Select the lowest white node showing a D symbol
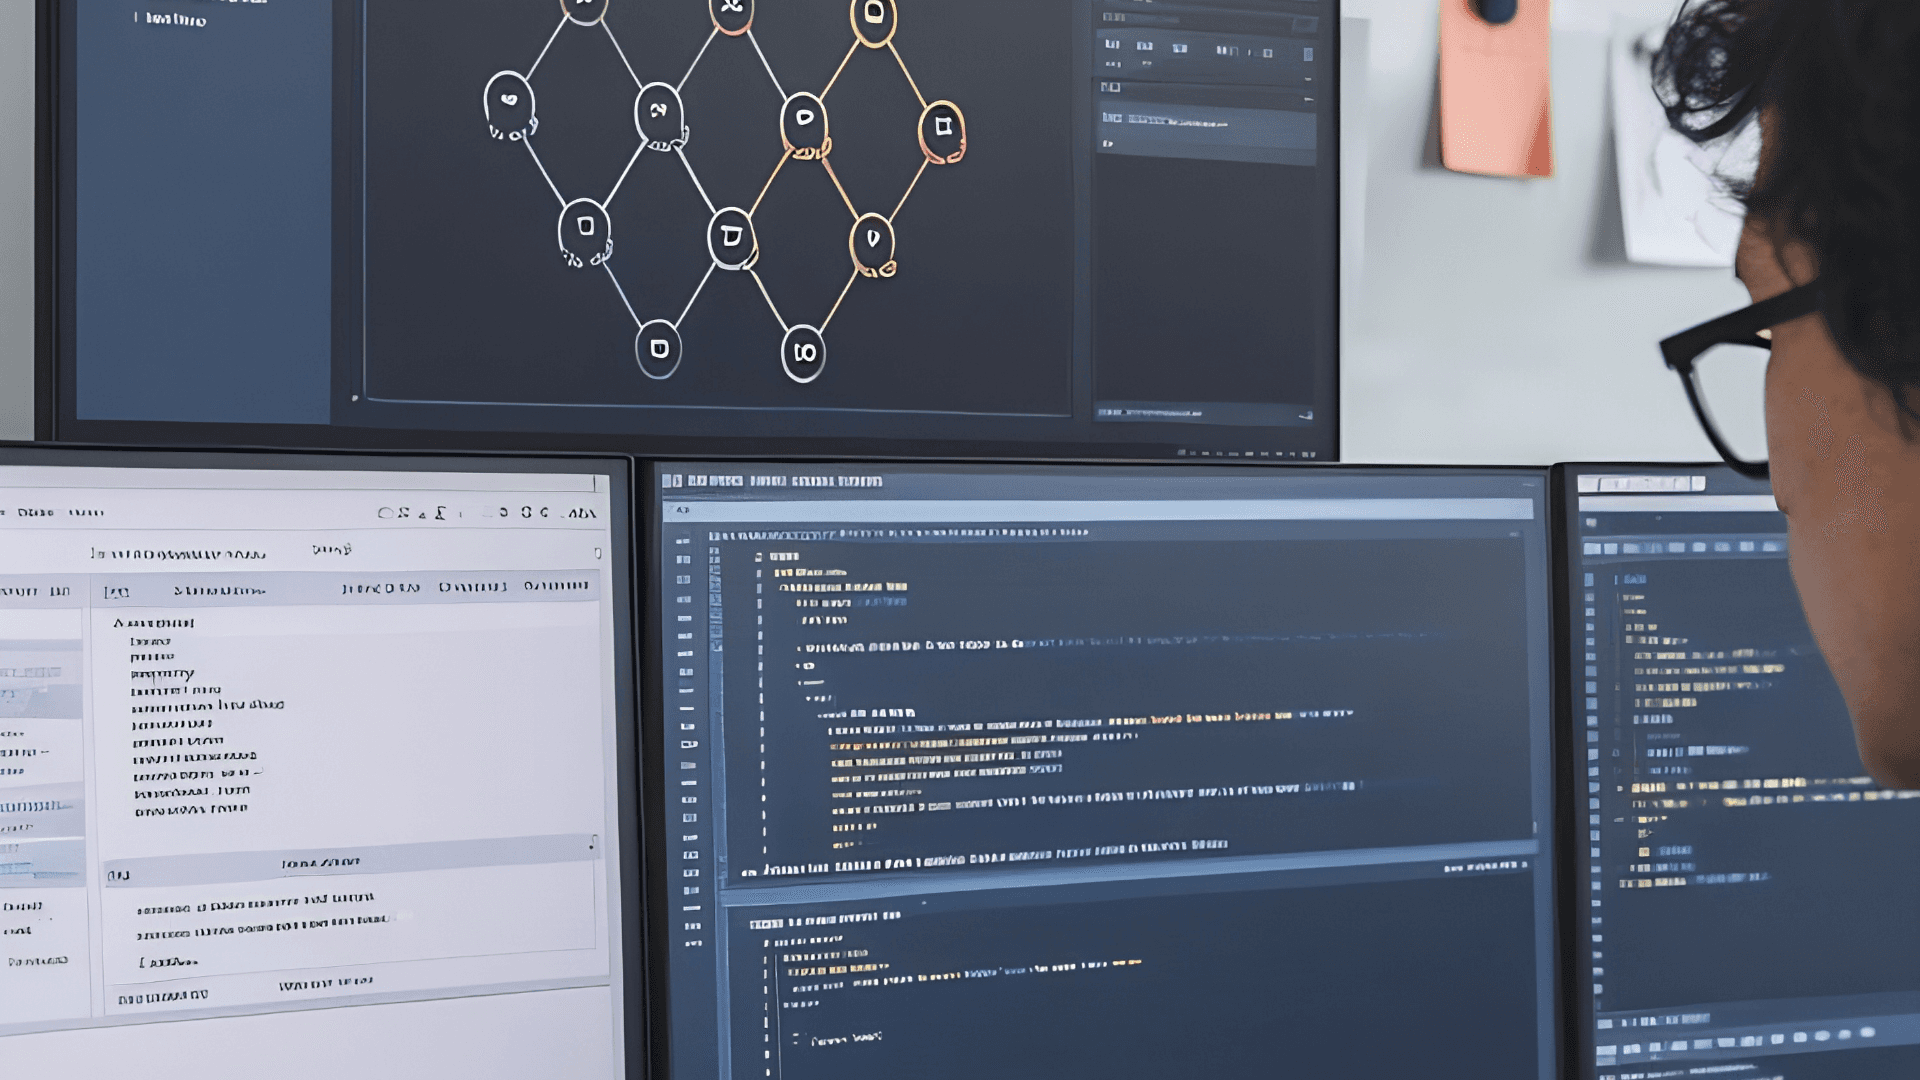This screenshot has width=1920, height=1080. click(x=658, y=348)
